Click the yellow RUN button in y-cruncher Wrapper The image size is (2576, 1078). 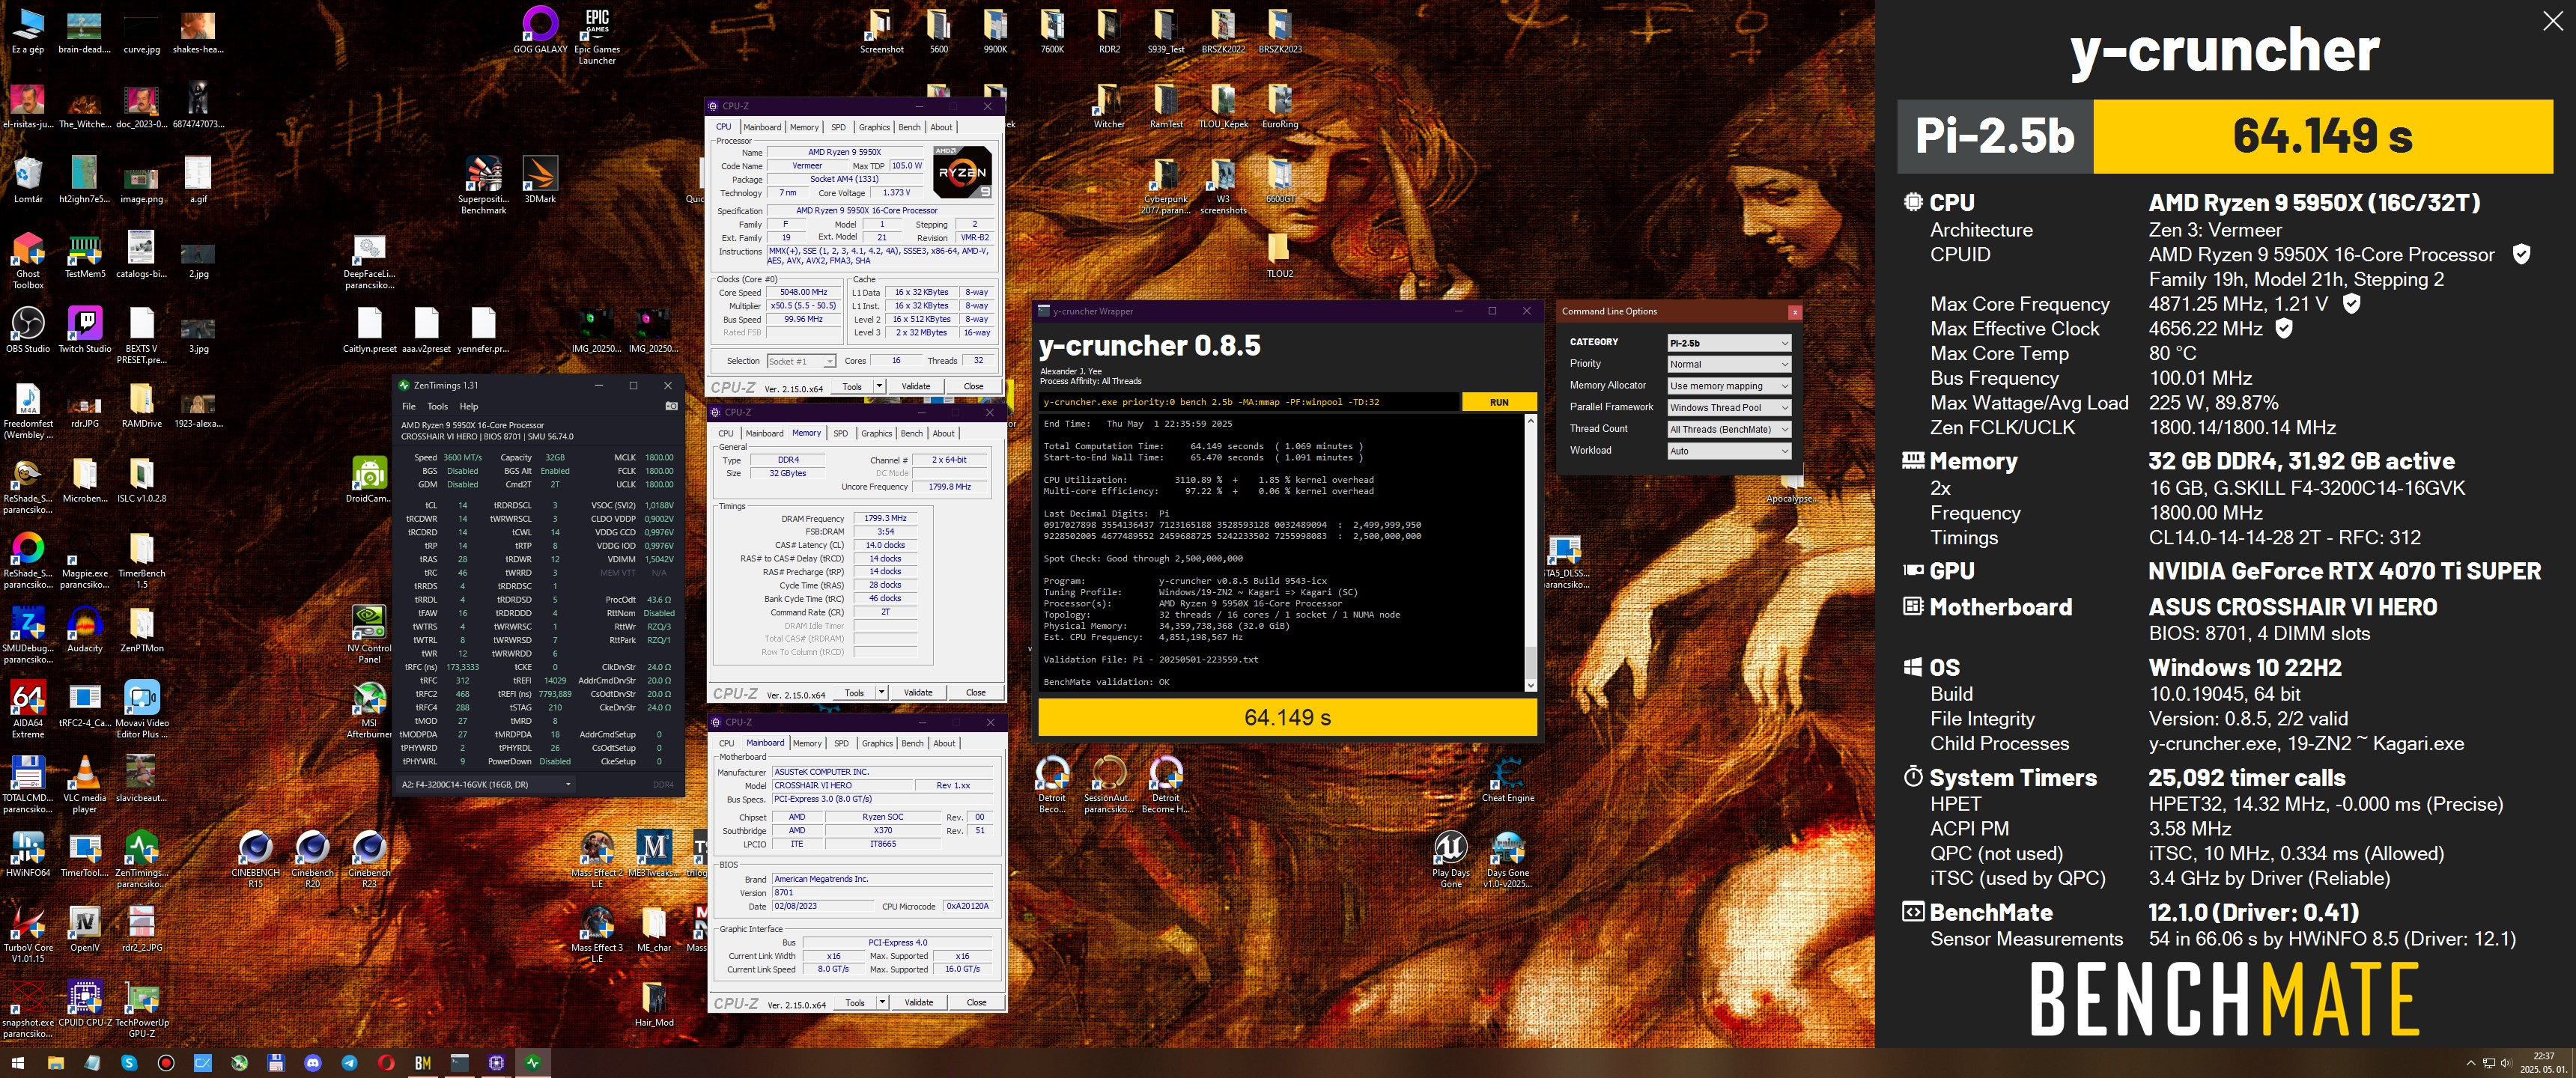pos(1498,402)
